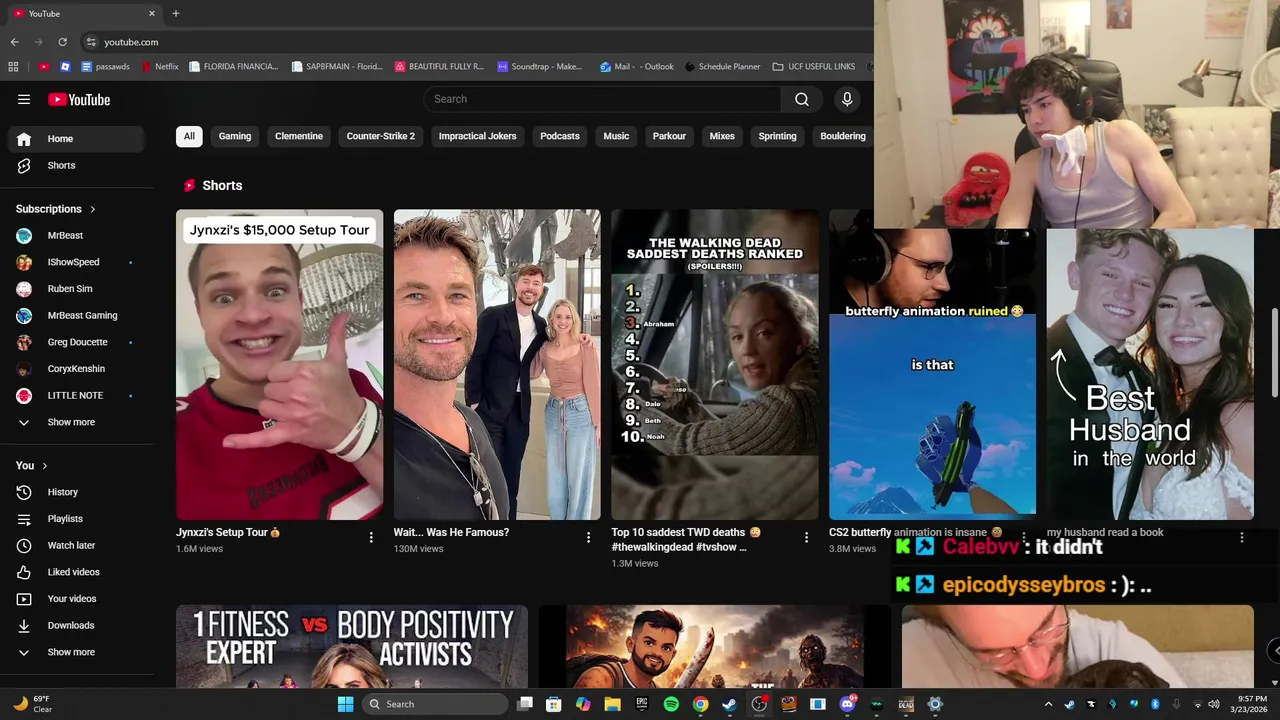Open options menu for Top 10 saddest TWD deaths

(806, 537)
